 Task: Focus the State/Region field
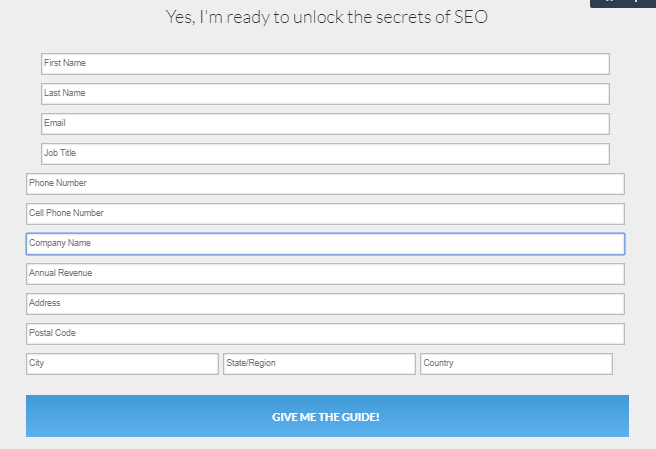pos(319,364)
